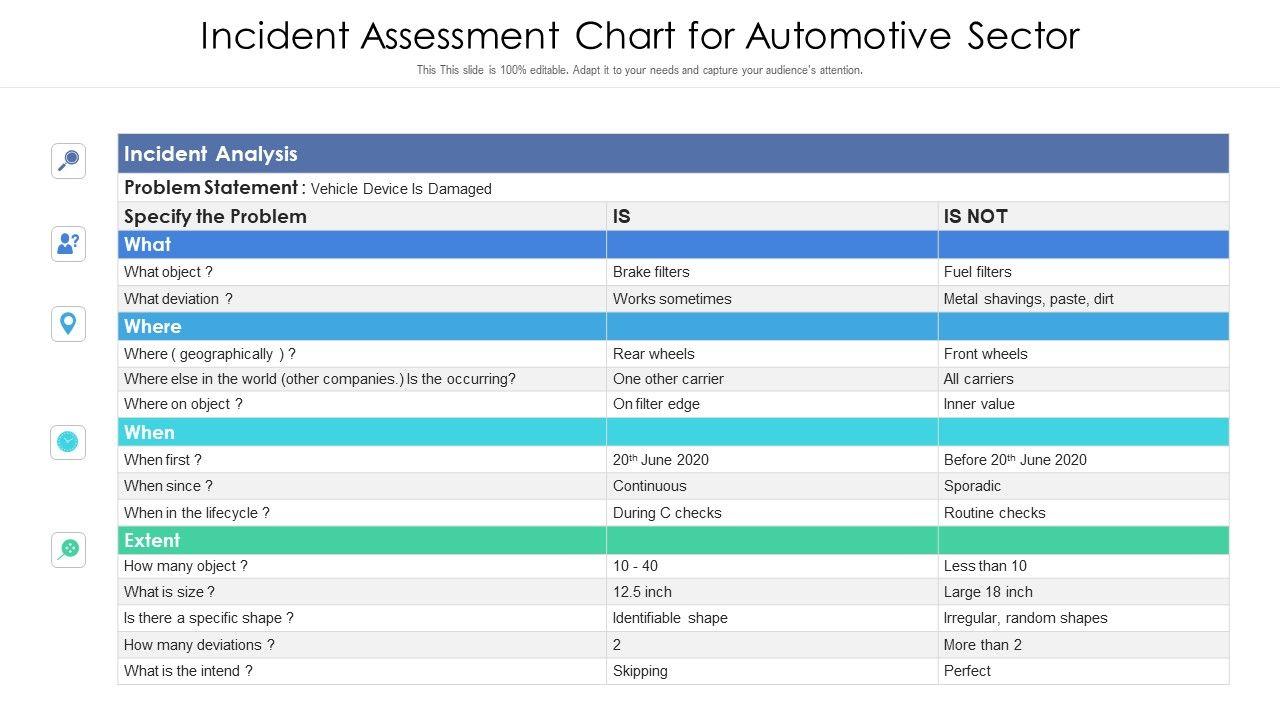
Task: Click the magnifying glass icon
Action: [69, 160]
